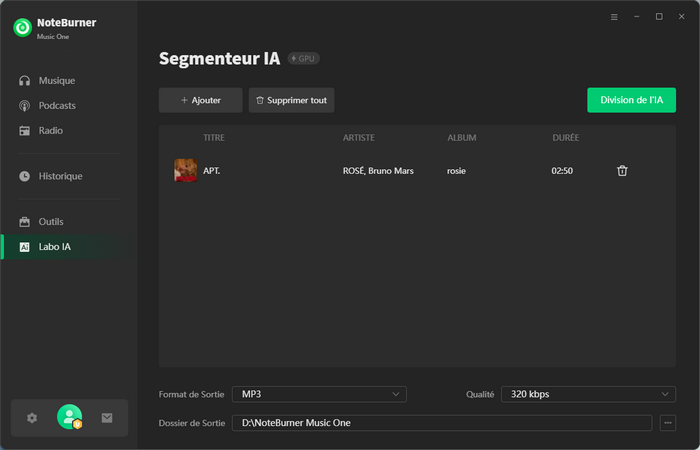Click the NoteBurner logo icon
This screenshot has width=700, height=450.
click(x=22, y=28)
